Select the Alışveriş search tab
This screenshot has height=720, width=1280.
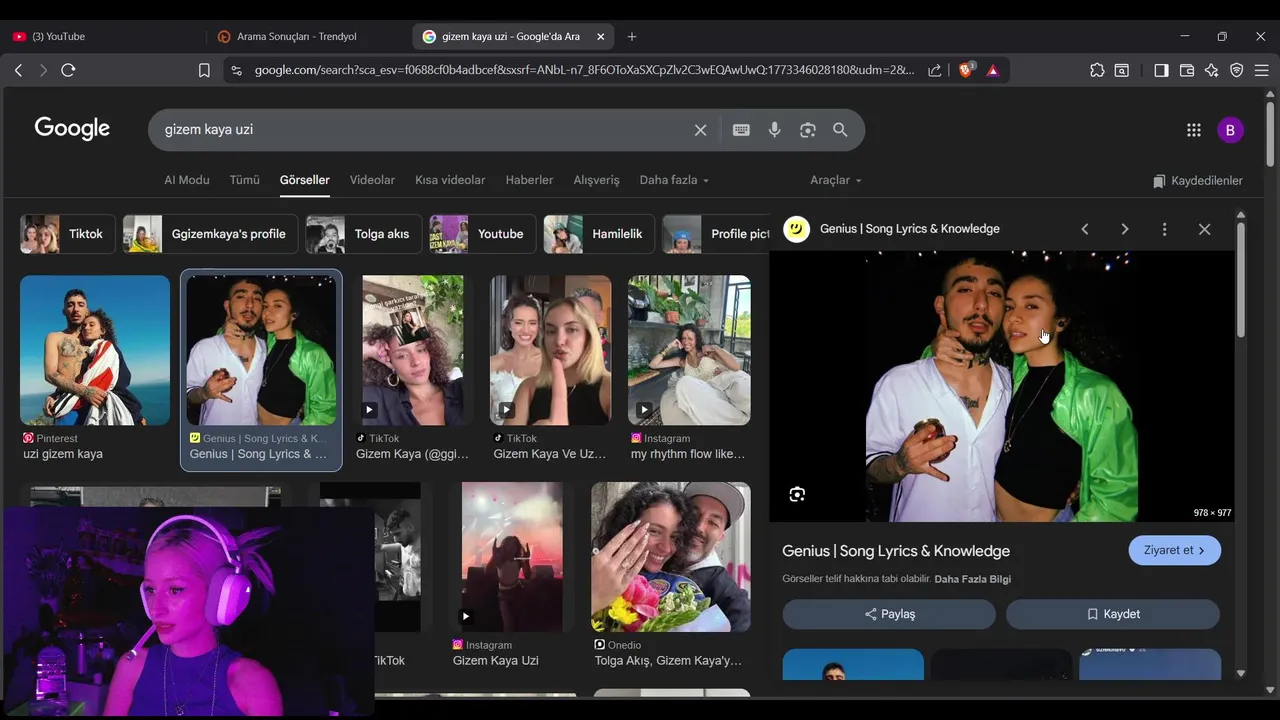(x=596, y=180)
